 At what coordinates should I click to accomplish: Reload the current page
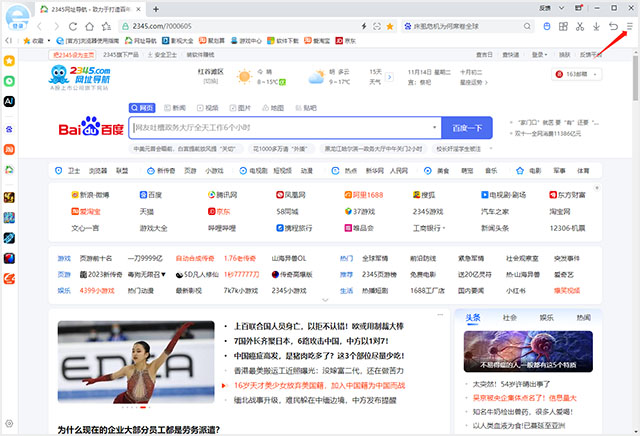coord(73,27)
